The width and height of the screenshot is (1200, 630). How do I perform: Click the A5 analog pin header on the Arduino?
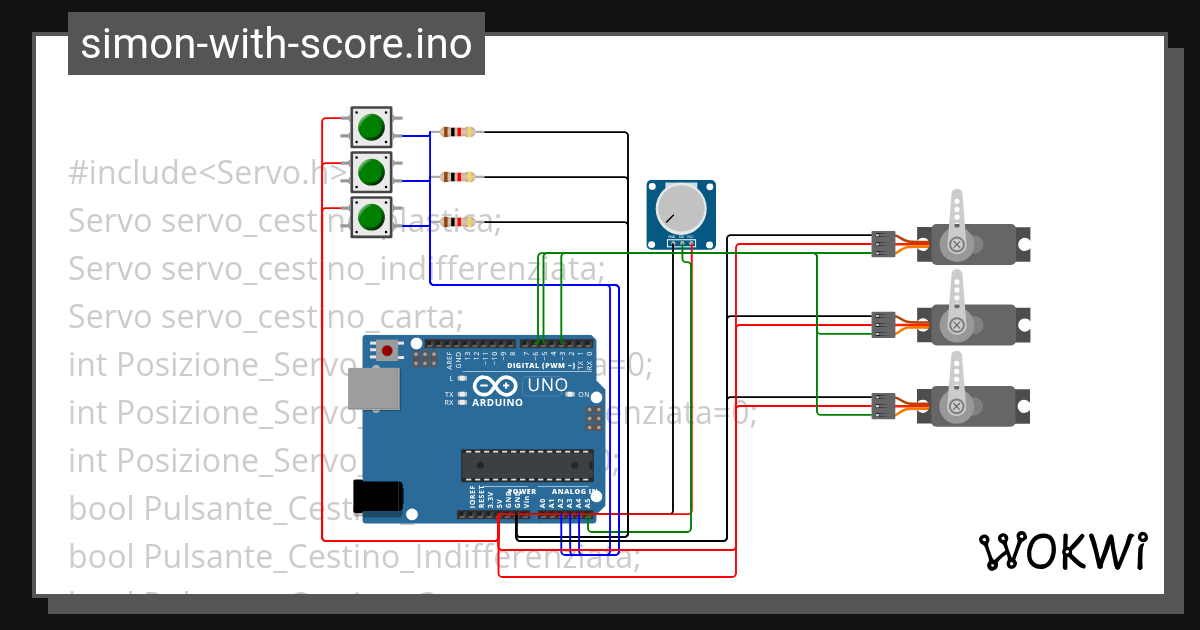588,515
